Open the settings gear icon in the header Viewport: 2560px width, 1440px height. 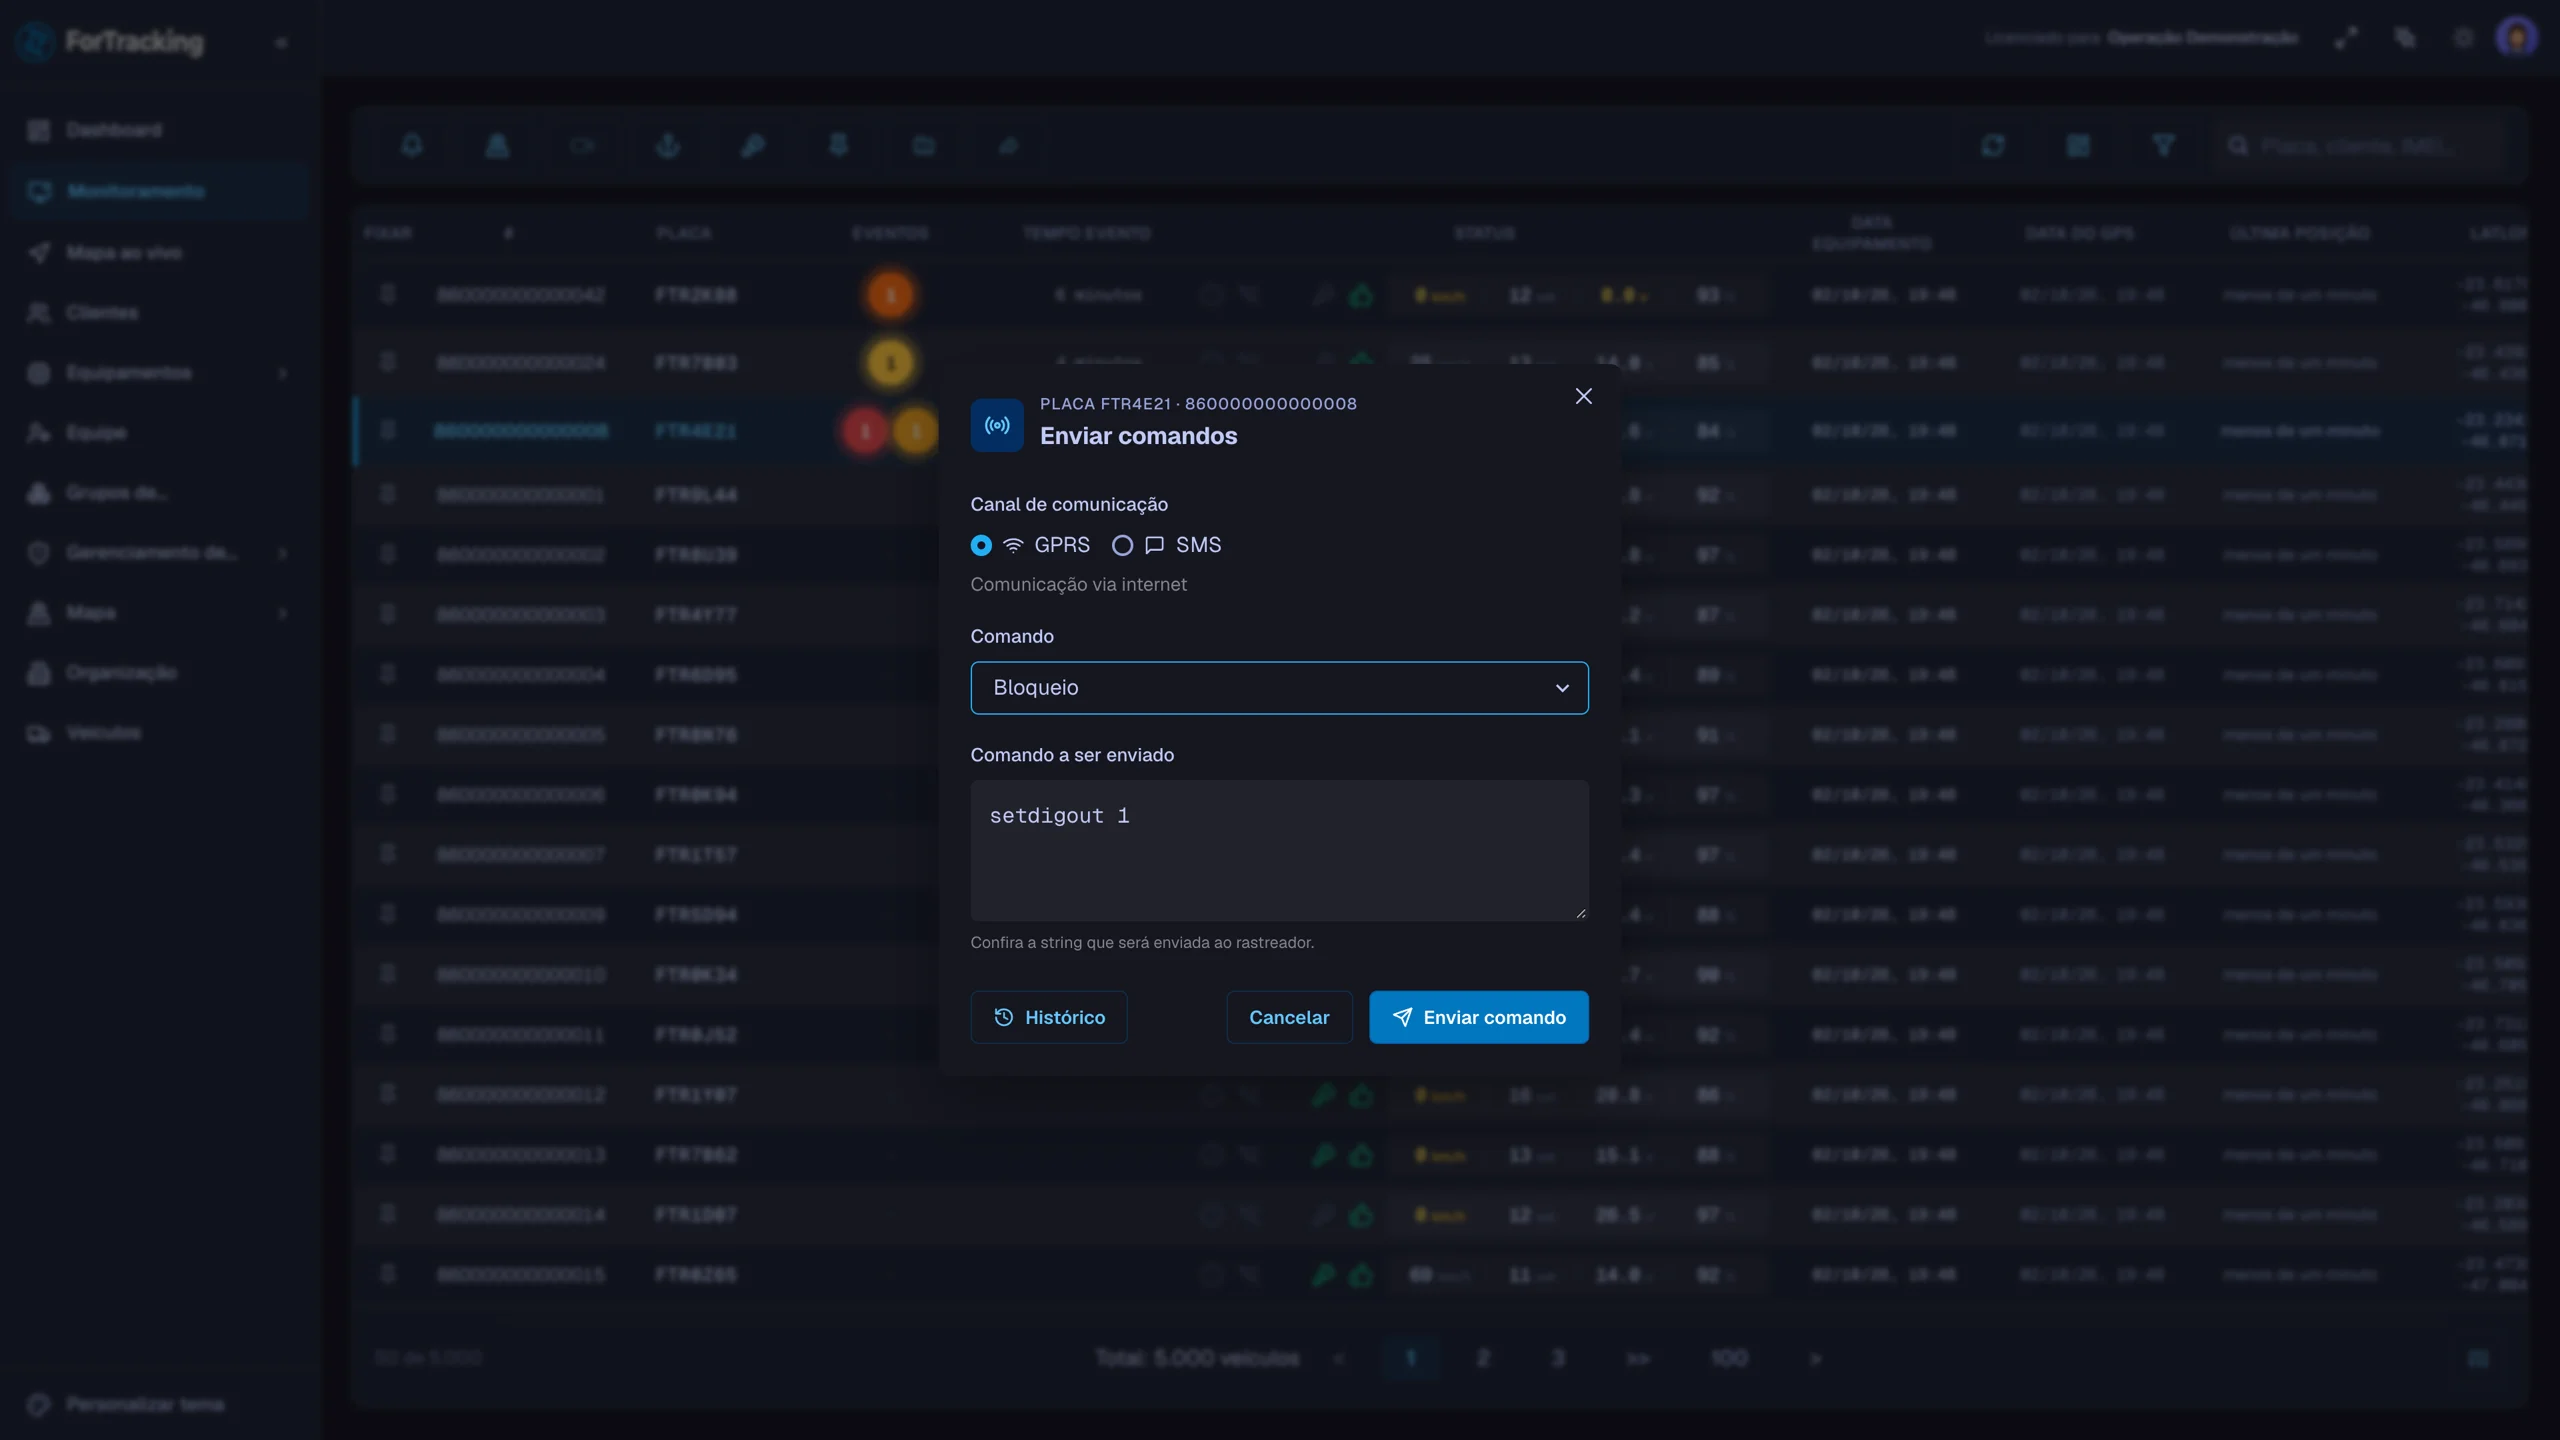pyautogui.click(x=2463, y=39)
